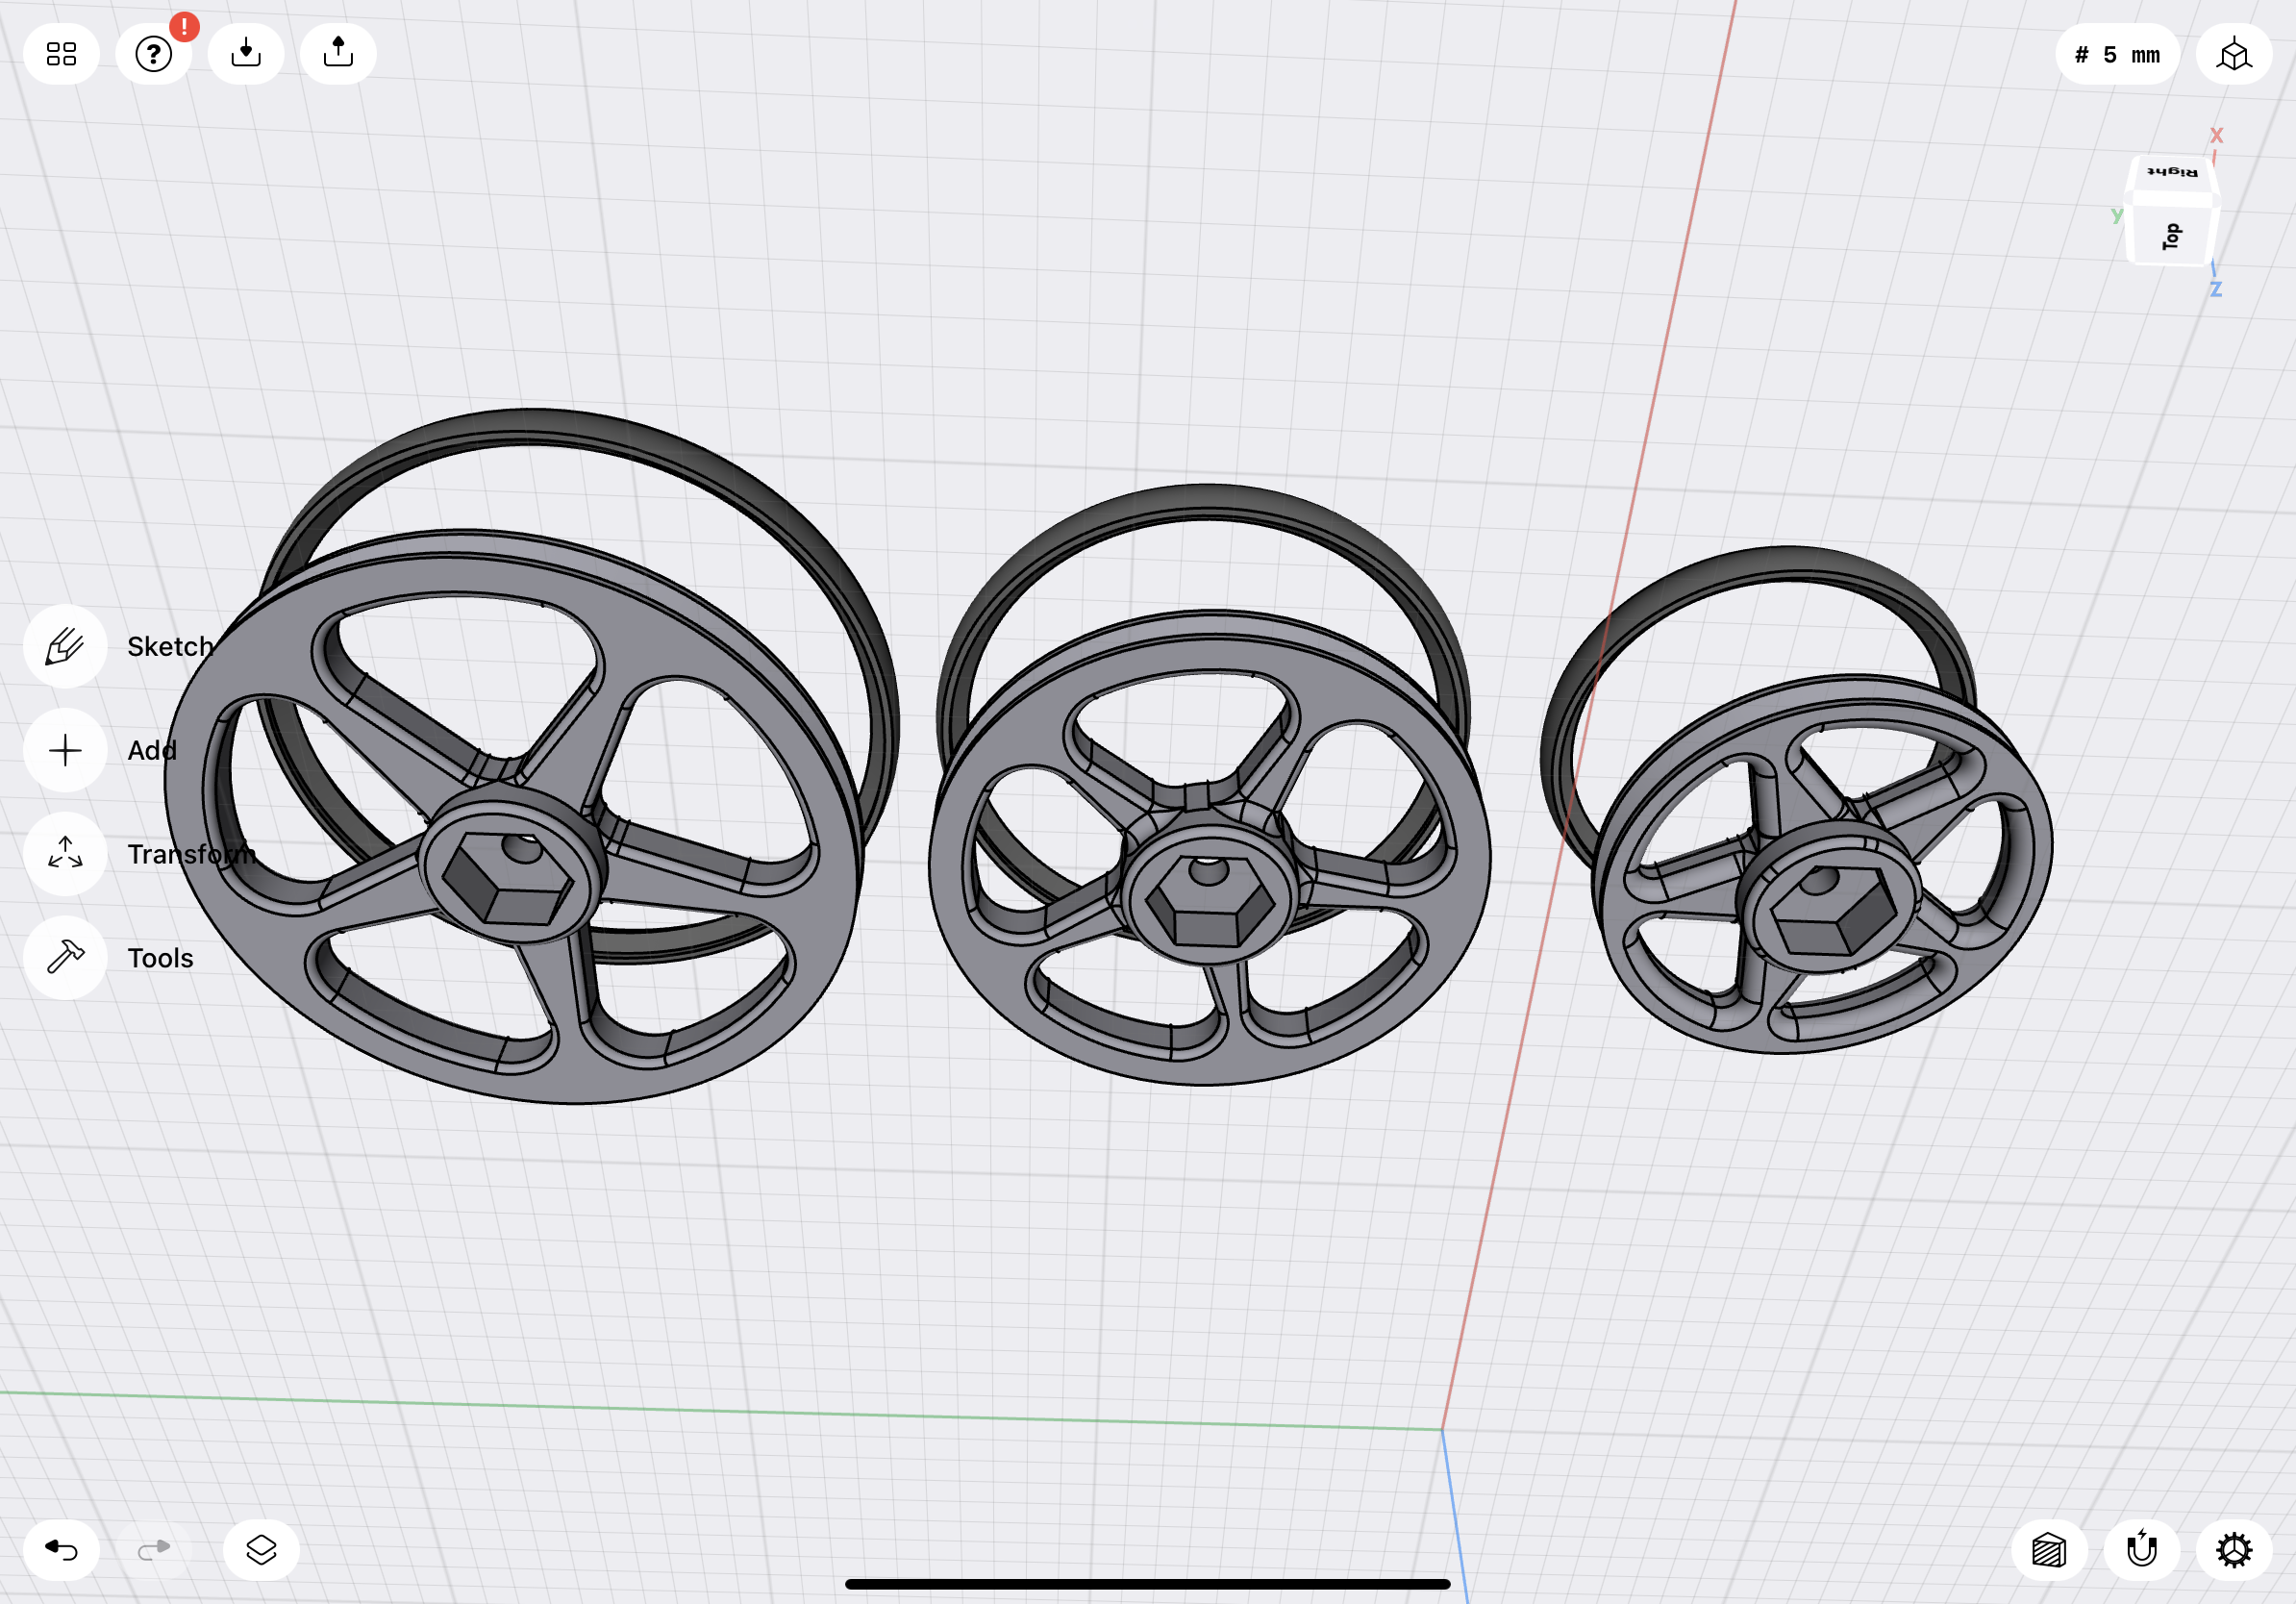This screenshot has width=2296, height=1604.
Task: Open the grid units dropdown showing 5 mm
Action: [x=2117, y=53]
